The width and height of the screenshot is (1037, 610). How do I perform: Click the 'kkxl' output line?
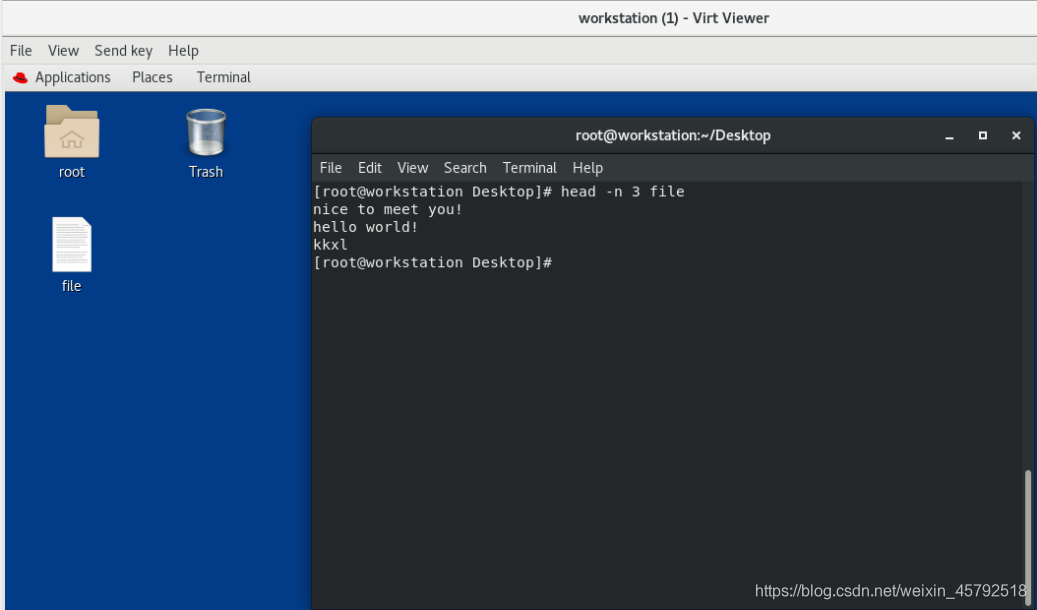click(330, 245)
